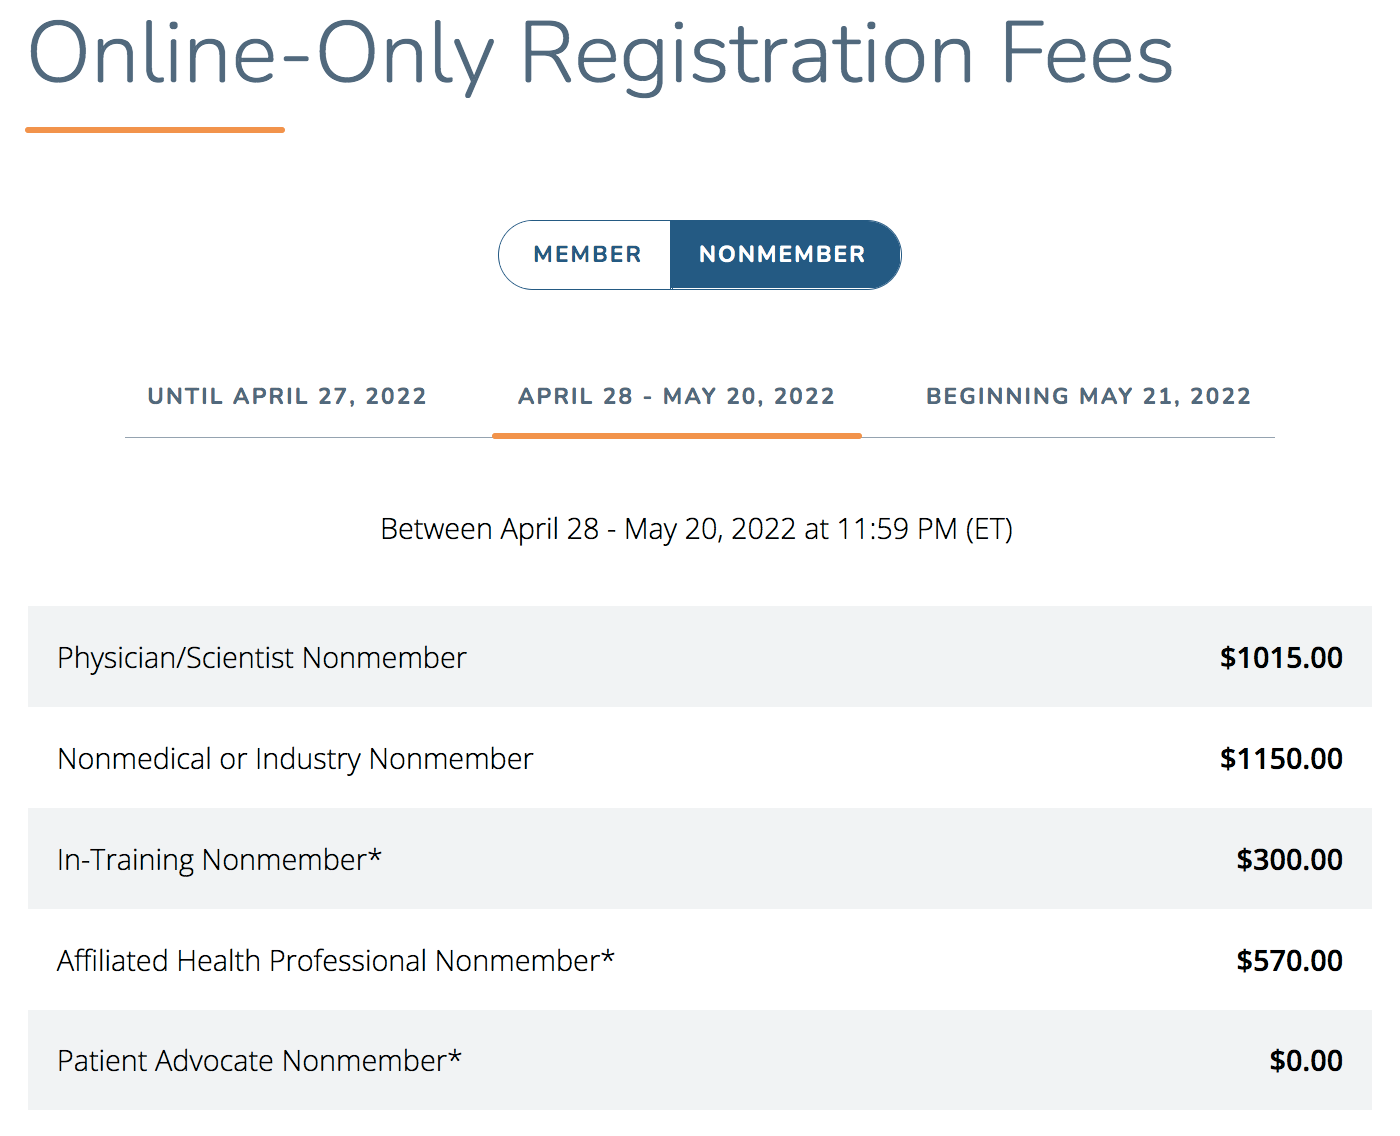Screen dimensions: 1400x1136
Task: Select the Nonmedical or Industry Nonmember row
Action: click(700, 758)
